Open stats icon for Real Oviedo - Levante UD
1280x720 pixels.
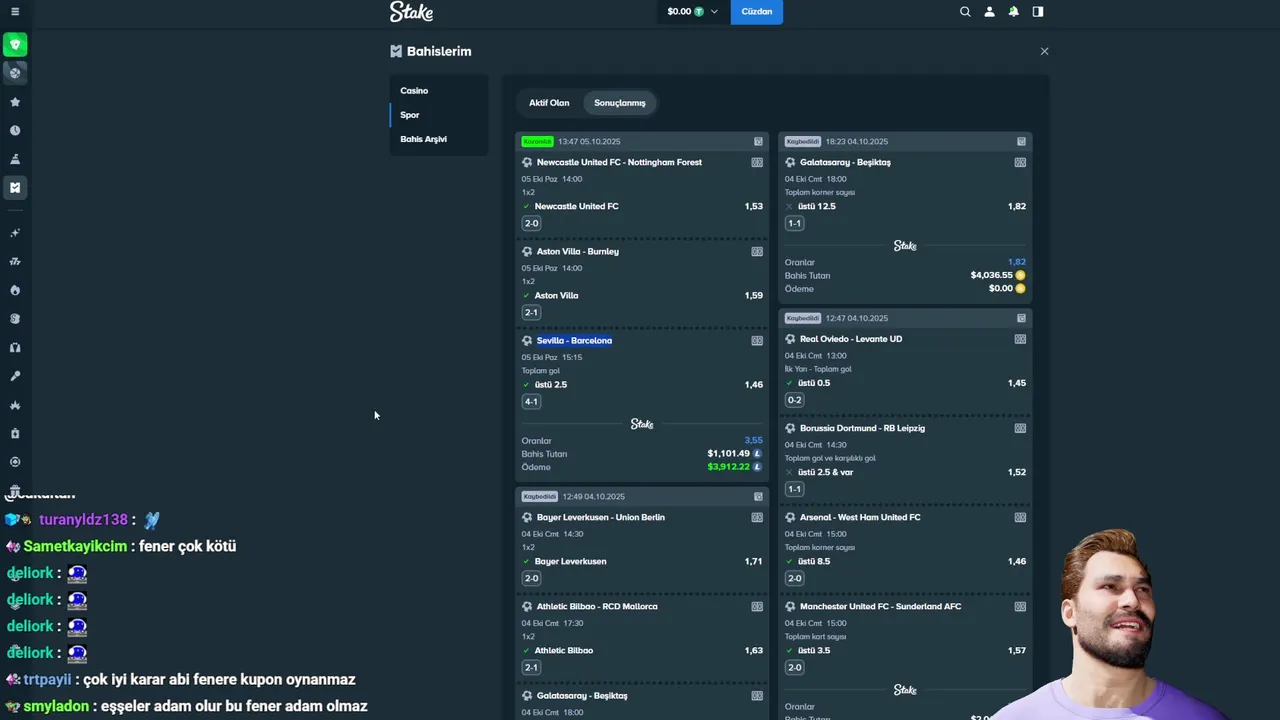coord(1020,339)
